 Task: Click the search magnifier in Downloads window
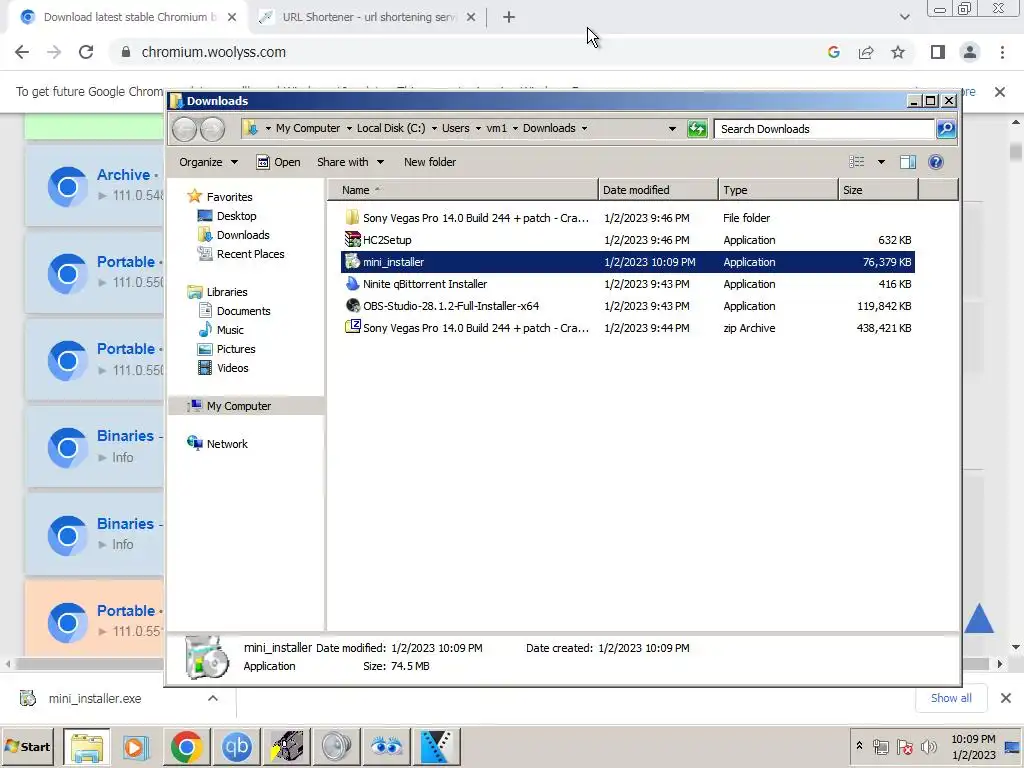coord(946,129)
